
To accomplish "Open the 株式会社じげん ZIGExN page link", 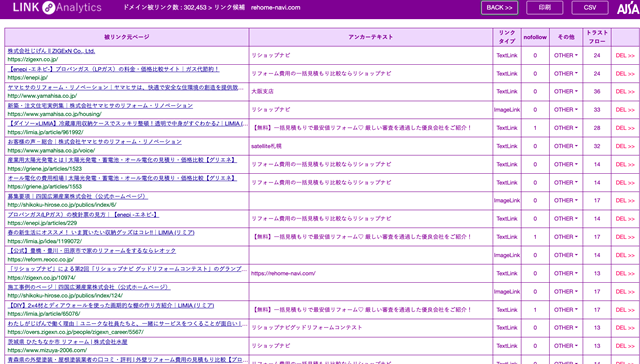I will click(51, 51).
